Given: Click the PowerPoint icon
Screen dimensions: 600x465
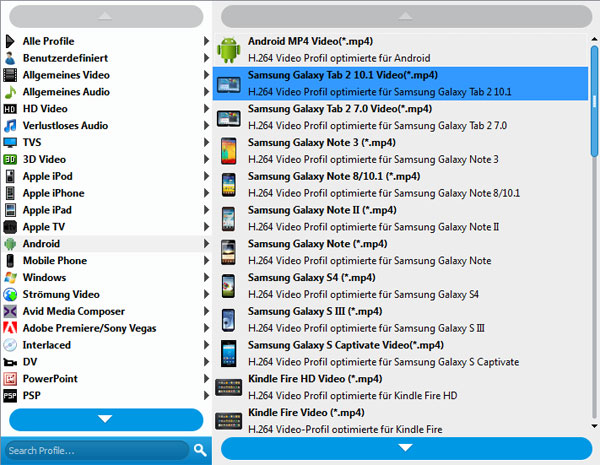Looking at the screenshot, I should coord(10,379).
